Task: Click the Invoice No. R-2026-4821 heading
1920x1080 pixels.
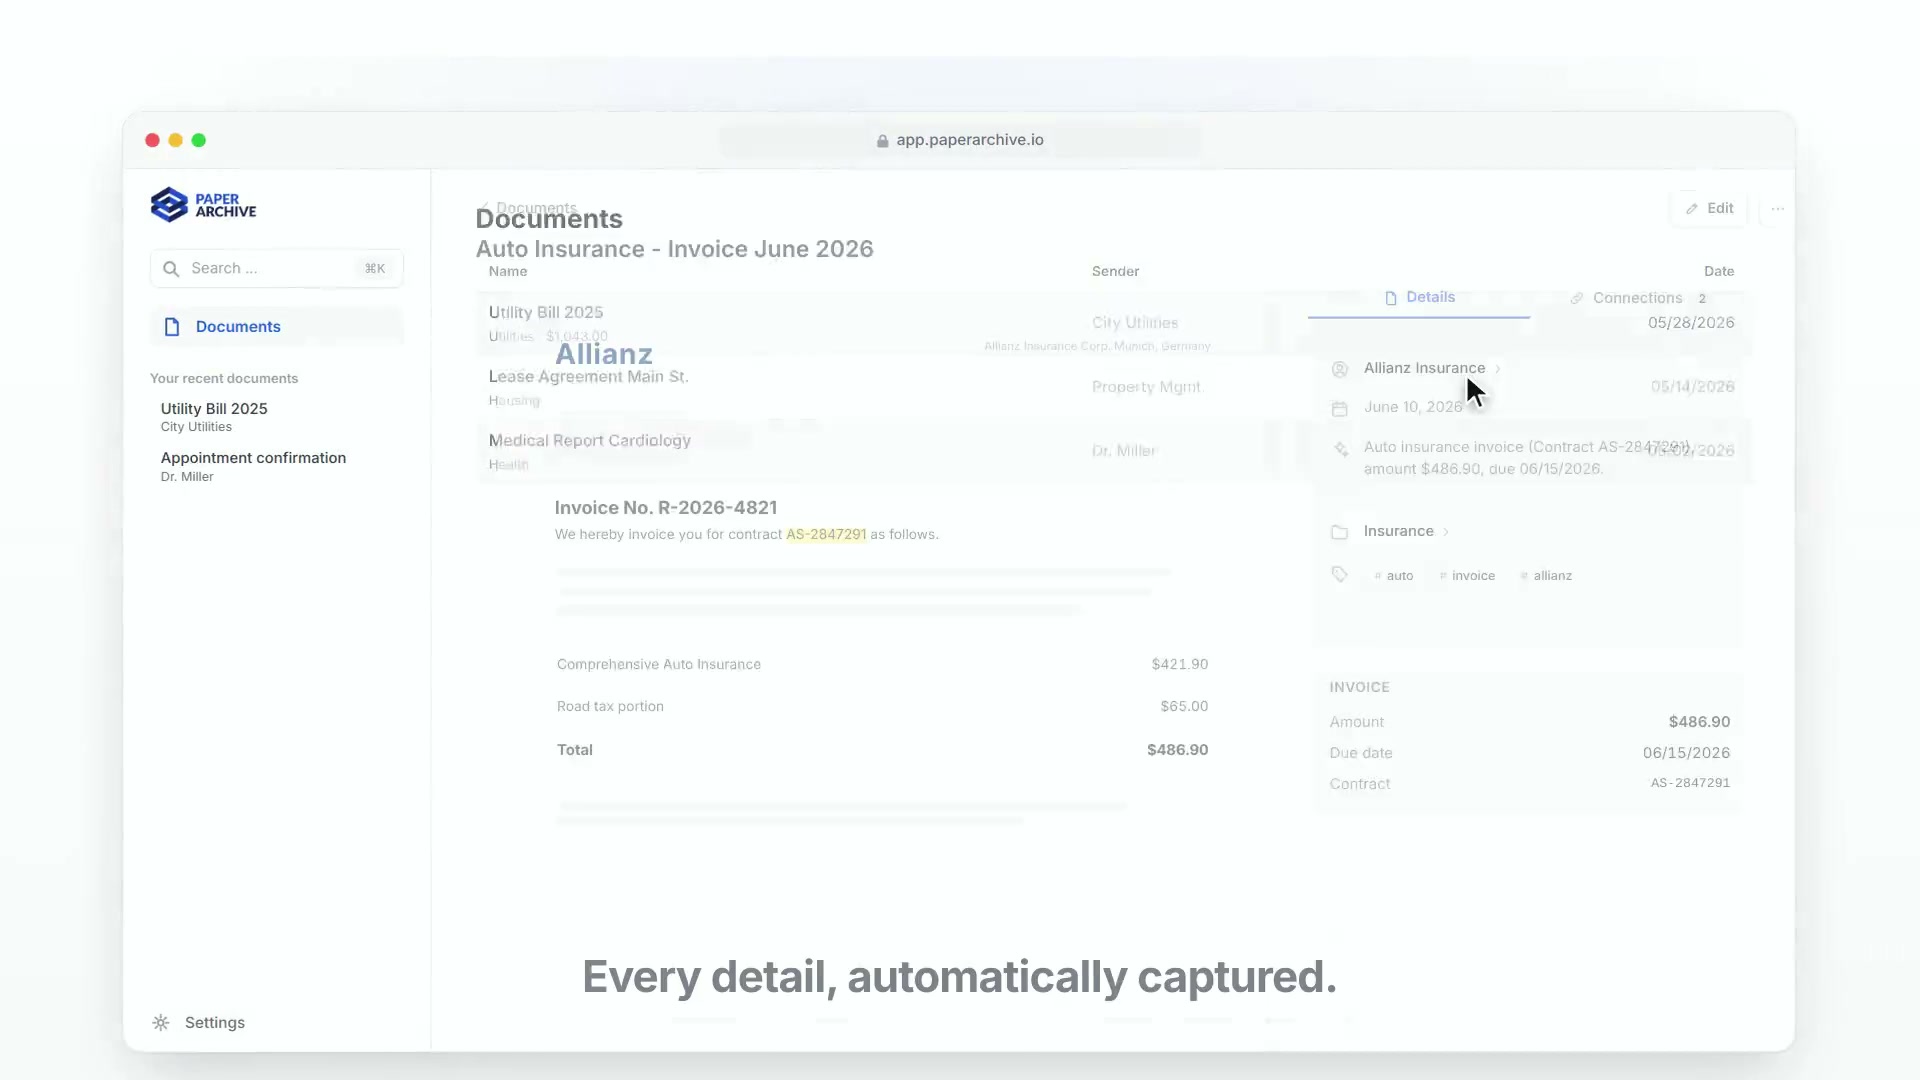Action: 666,508
